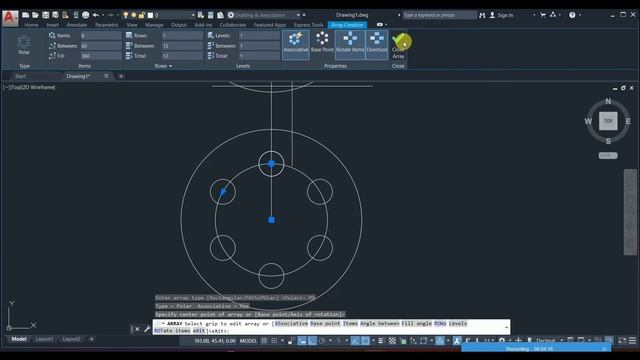Open the AutoCAD application menu logo
Screen dimensions: 640x360
tap(10, 18)
